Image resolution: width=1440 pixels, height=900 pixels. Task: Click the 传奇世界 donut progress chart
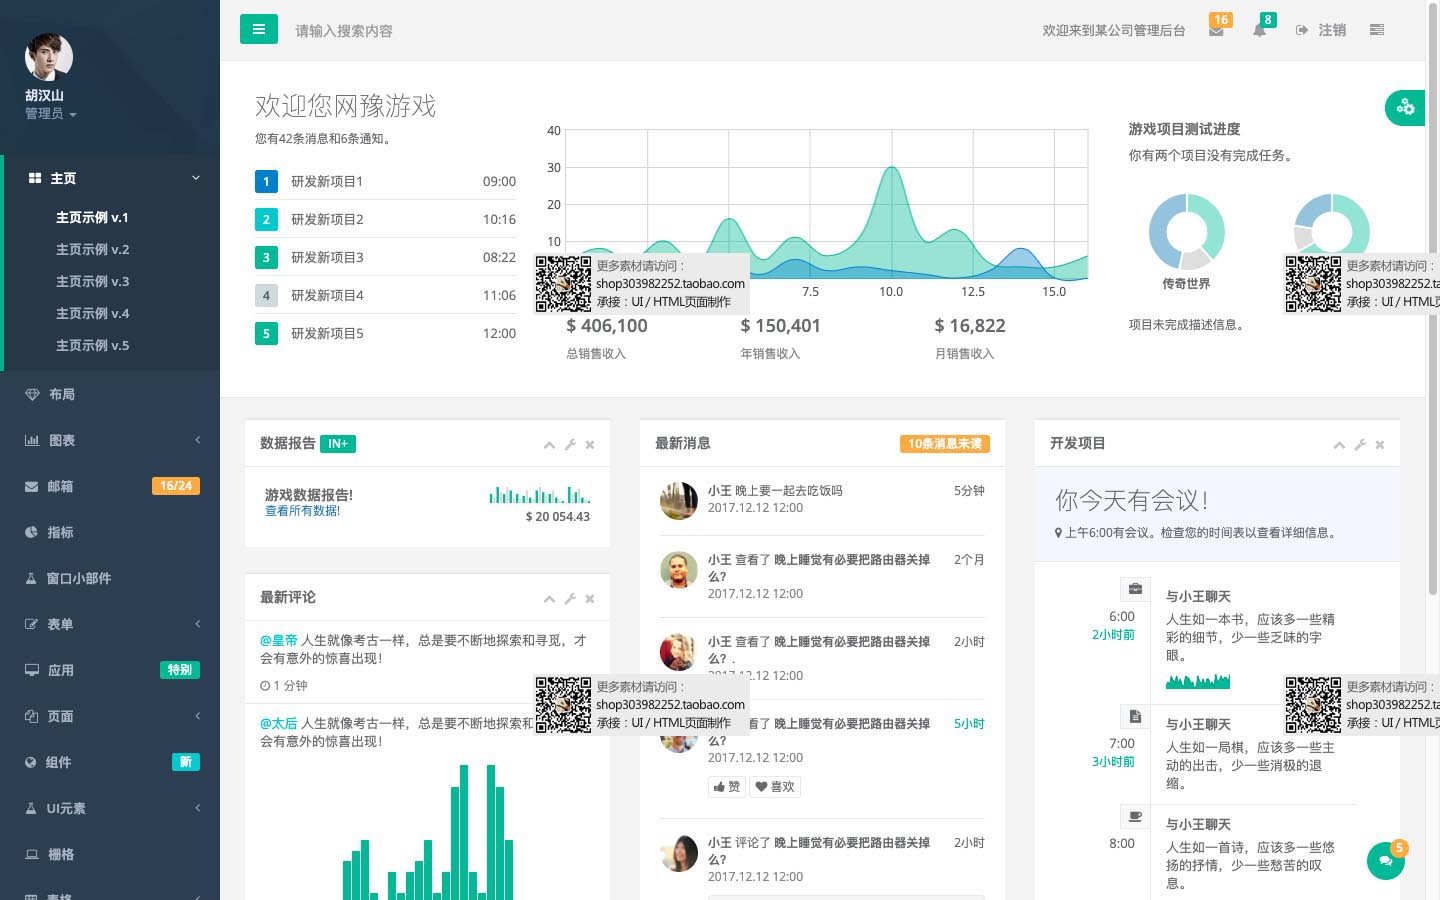pyautogui.click(x=1186, y=232)
